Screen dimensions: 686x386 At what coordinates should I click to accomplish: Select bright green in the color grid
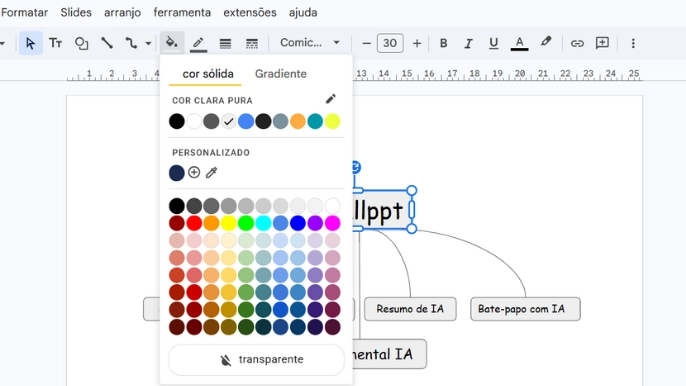tap(246, 223)
